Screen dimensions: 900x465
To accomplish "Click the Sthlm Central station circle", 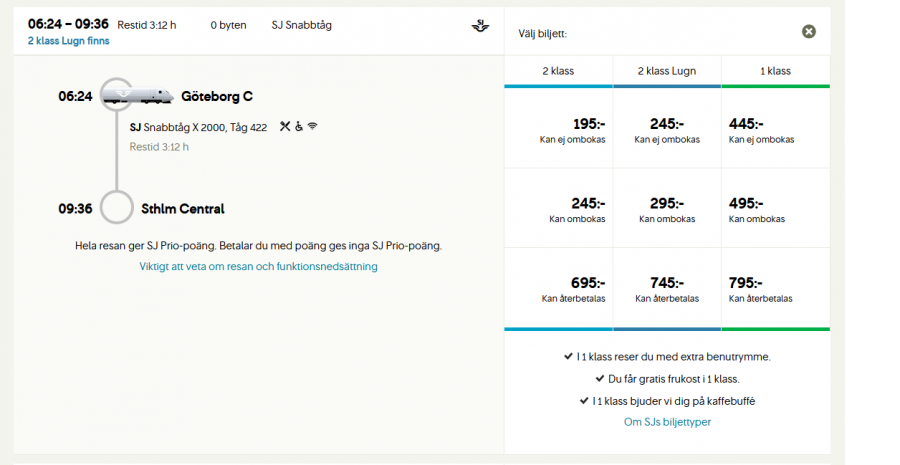I will (117, 209).
